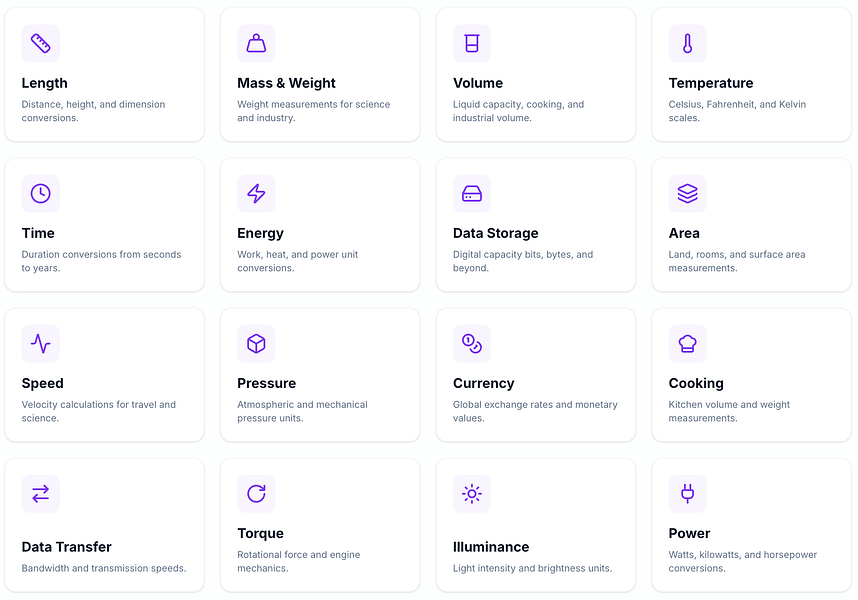Click "Digital capacity bits, bytes, and beyond."
The height and width of the screenshot is (600, 858).
pos(523,261)
